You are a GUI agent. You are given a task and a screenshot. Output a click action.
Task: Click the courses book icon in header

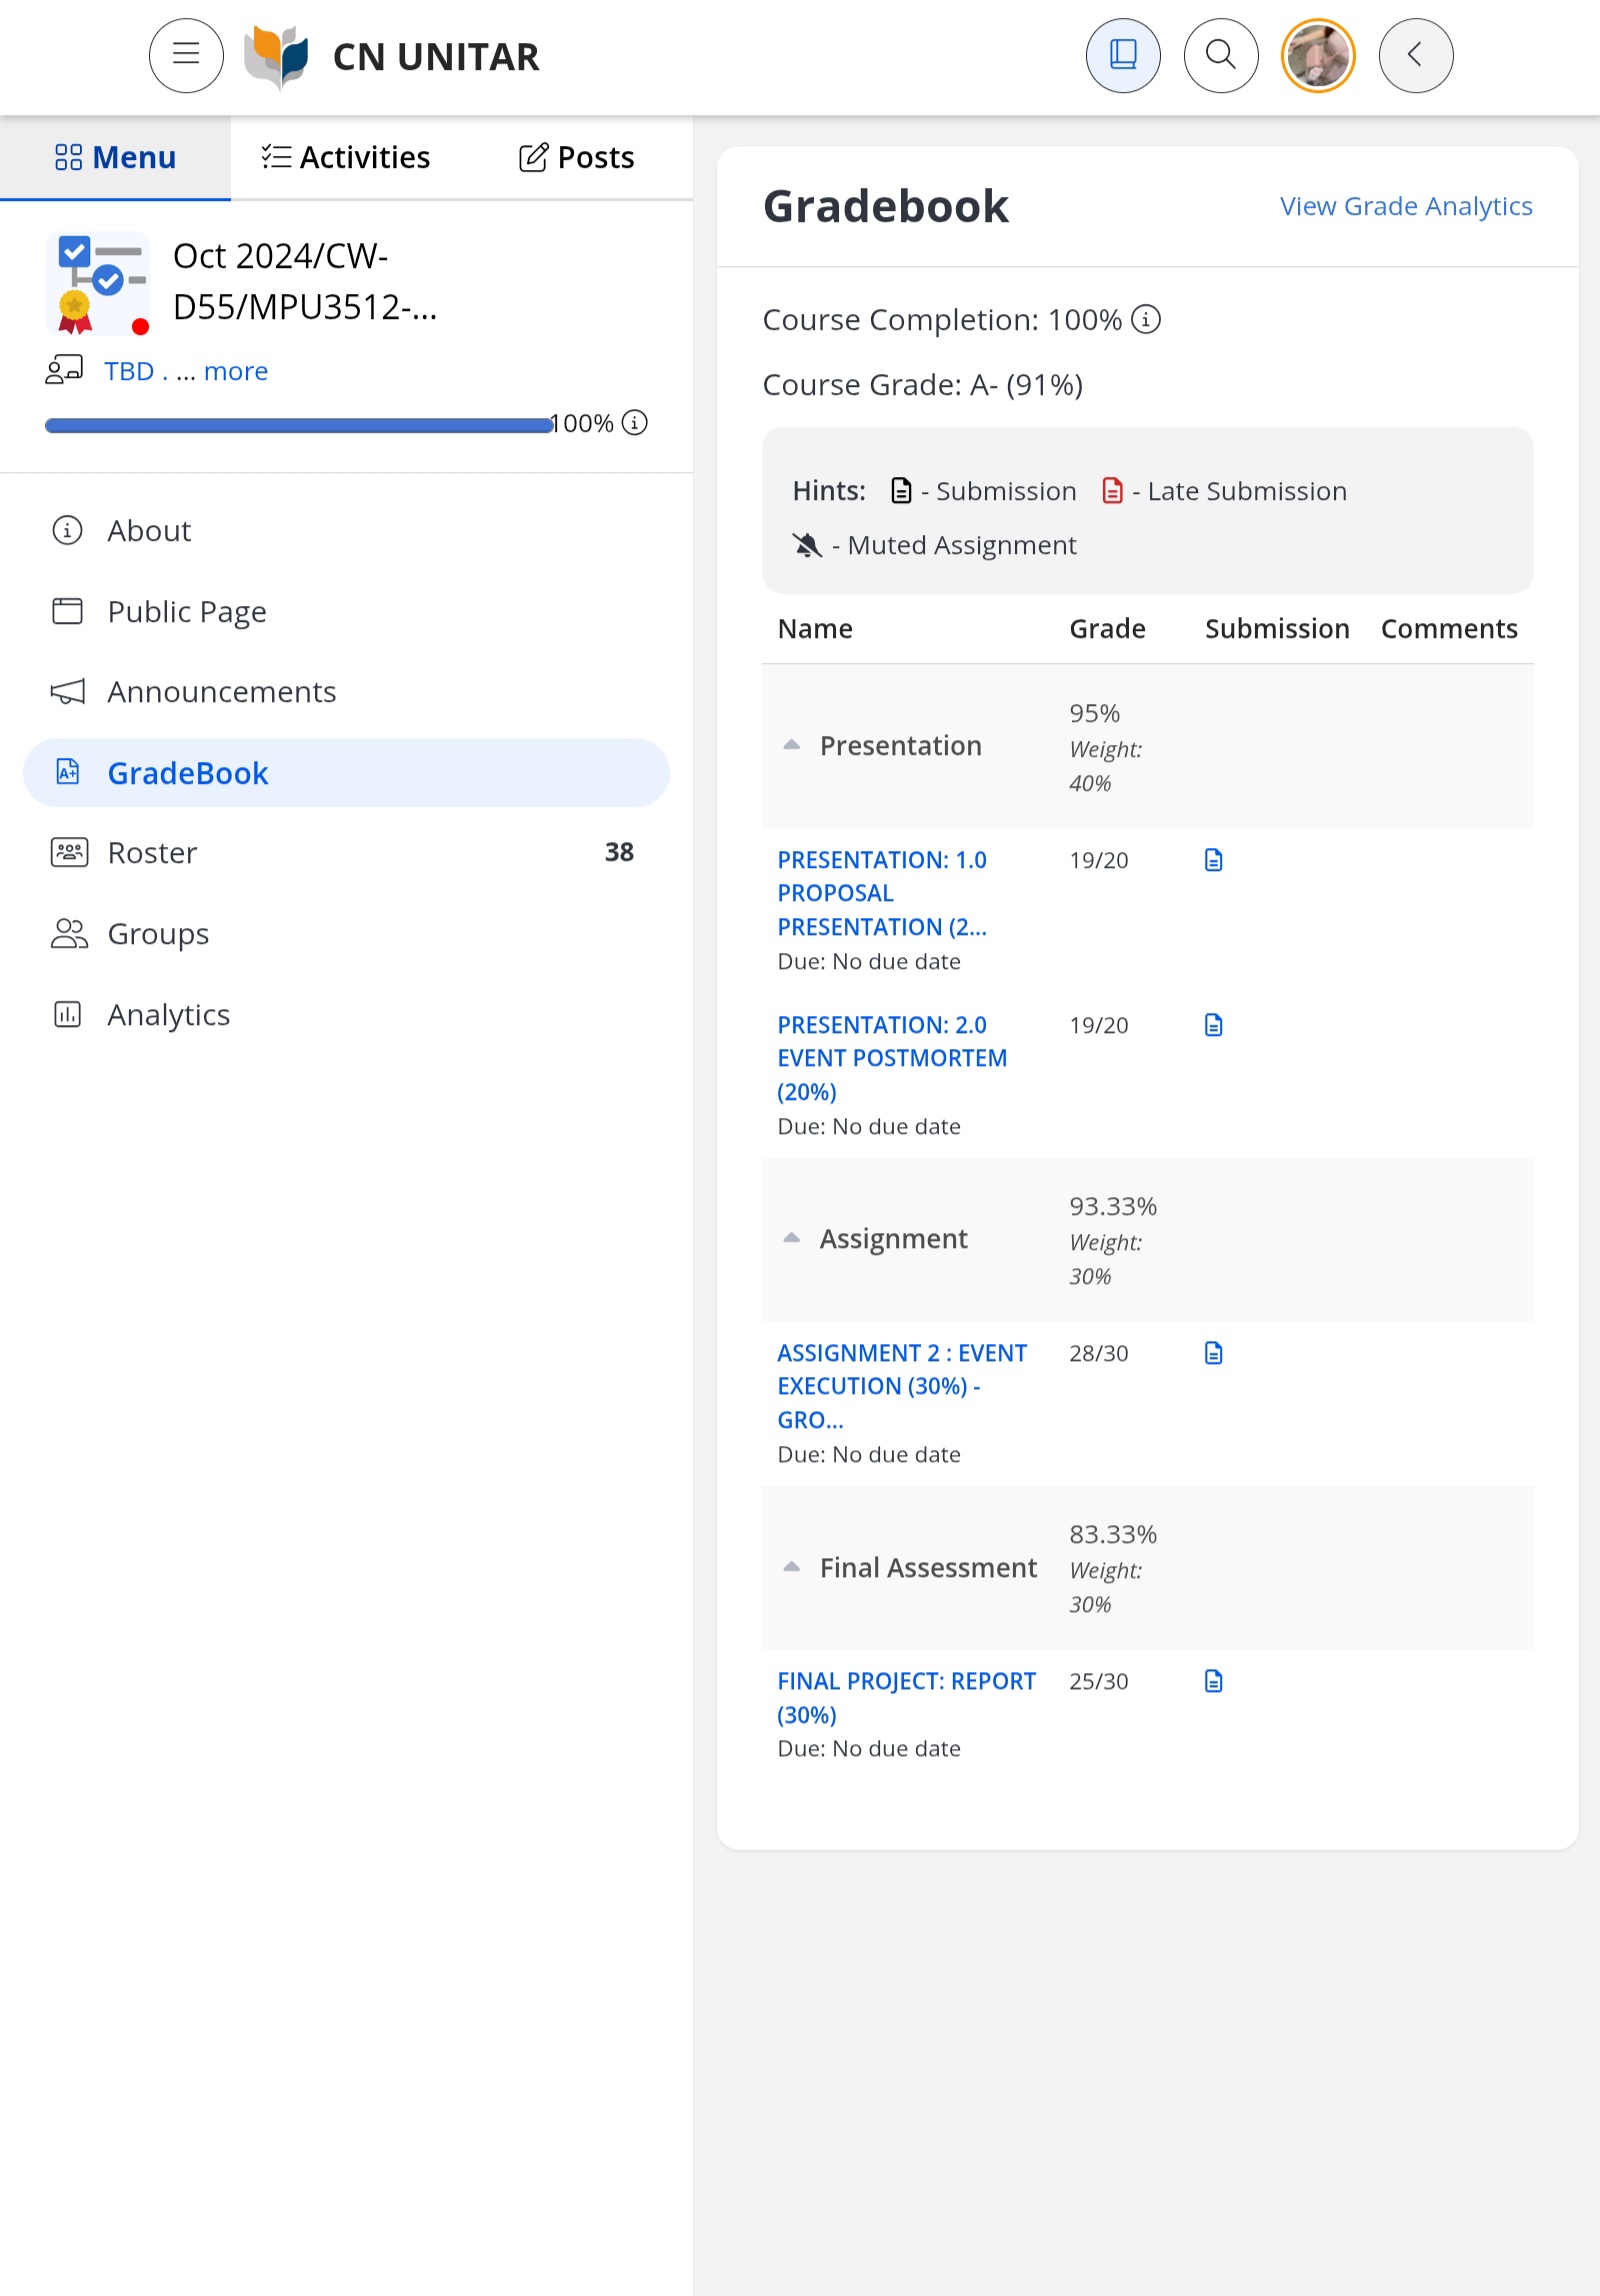[x=1123, y=56]
